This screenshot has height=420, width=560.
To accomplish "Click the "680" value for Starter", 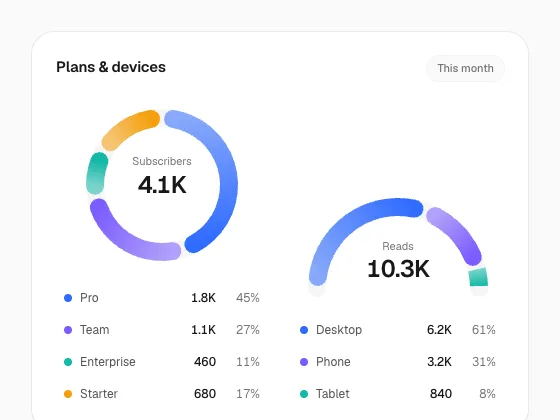I will click(x=205, y=394).
